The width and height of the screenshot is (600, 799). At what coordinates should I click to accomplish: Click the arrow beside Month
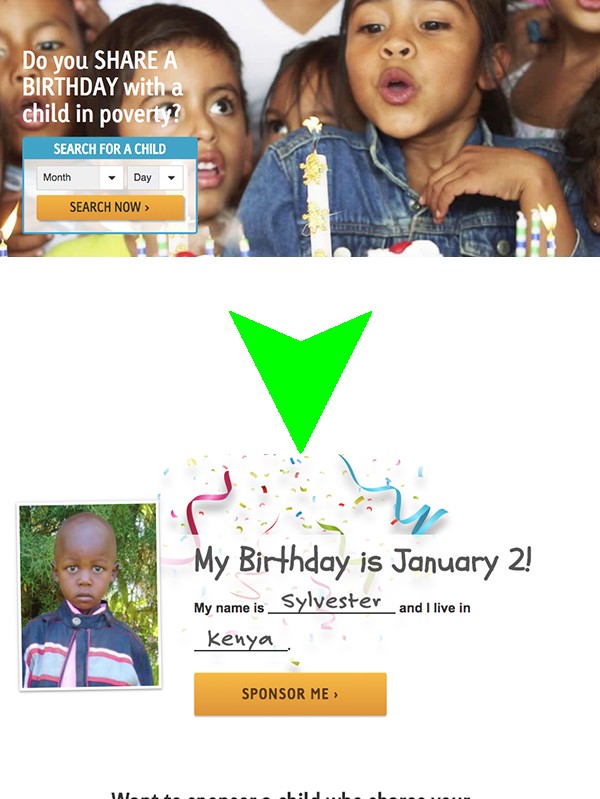(x=112, y=177)
